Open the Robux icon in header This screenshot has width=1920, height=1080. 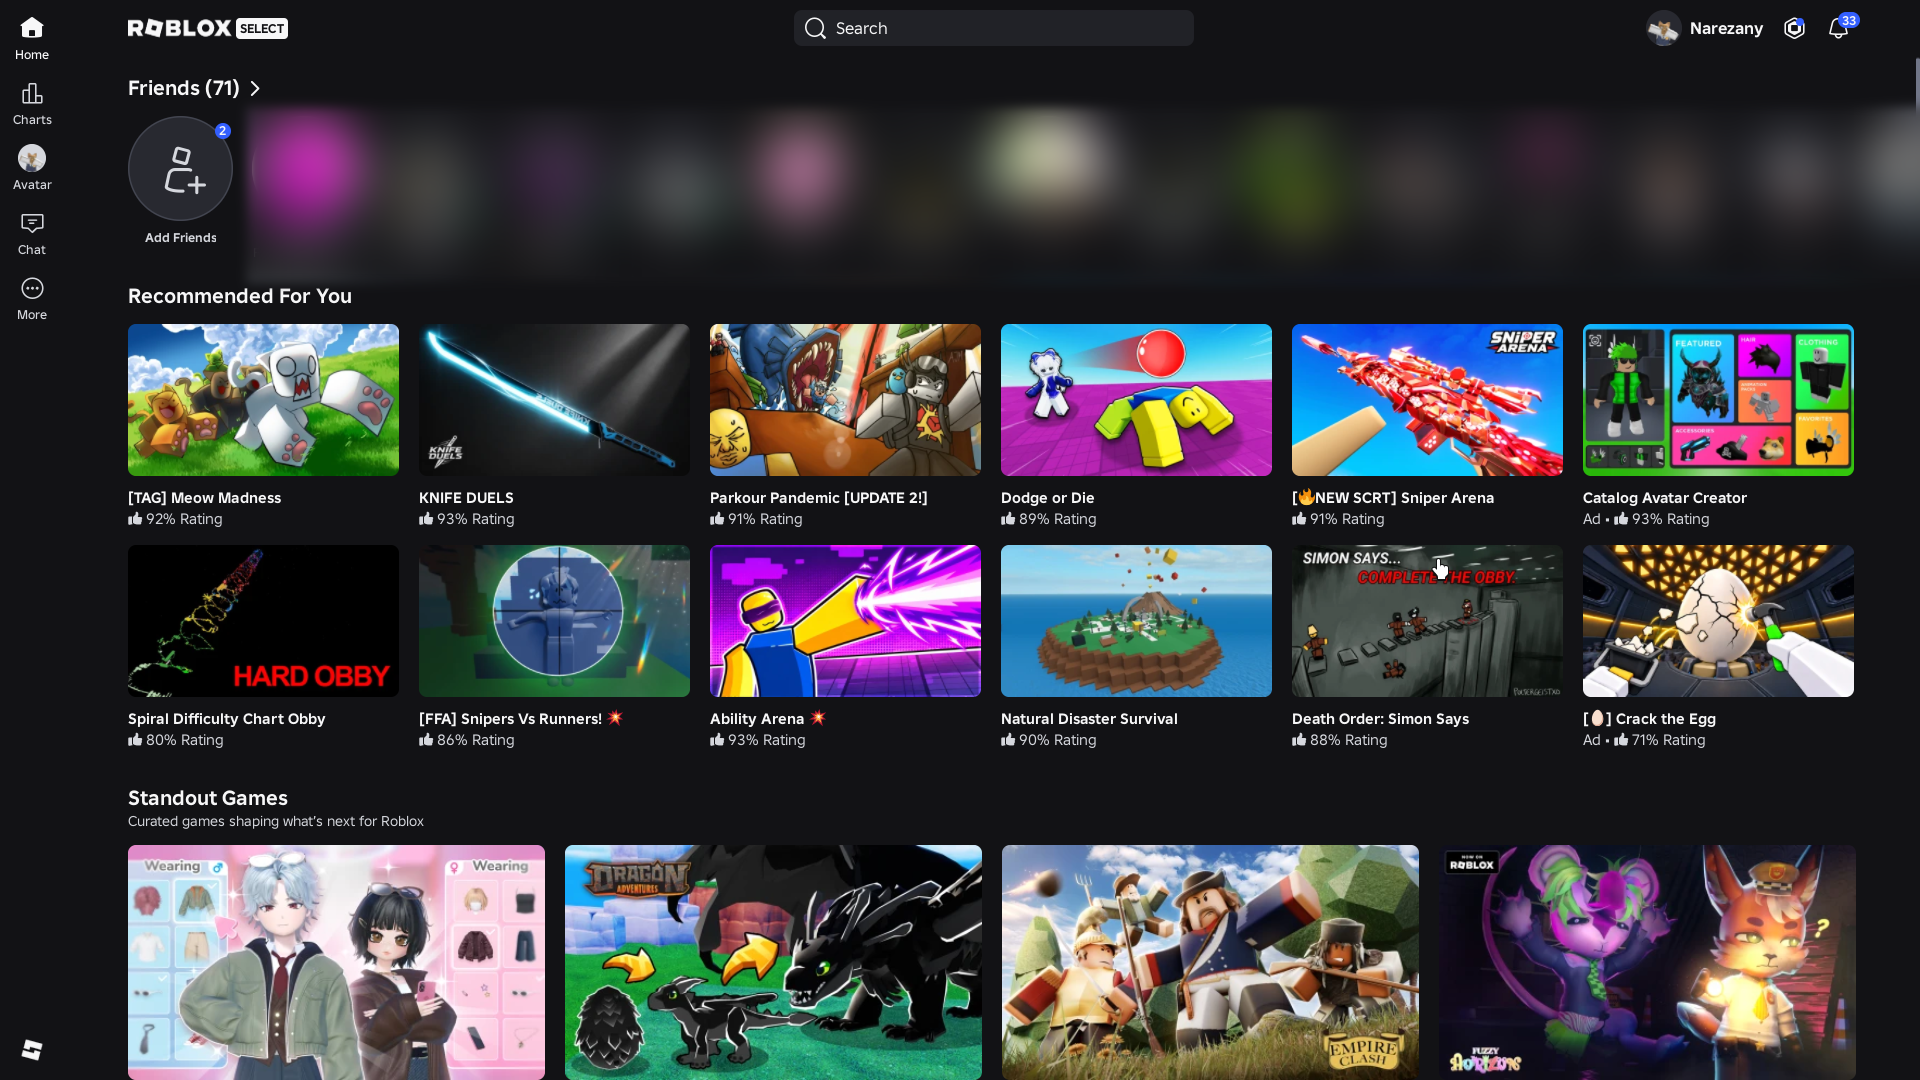point(1794,28)
